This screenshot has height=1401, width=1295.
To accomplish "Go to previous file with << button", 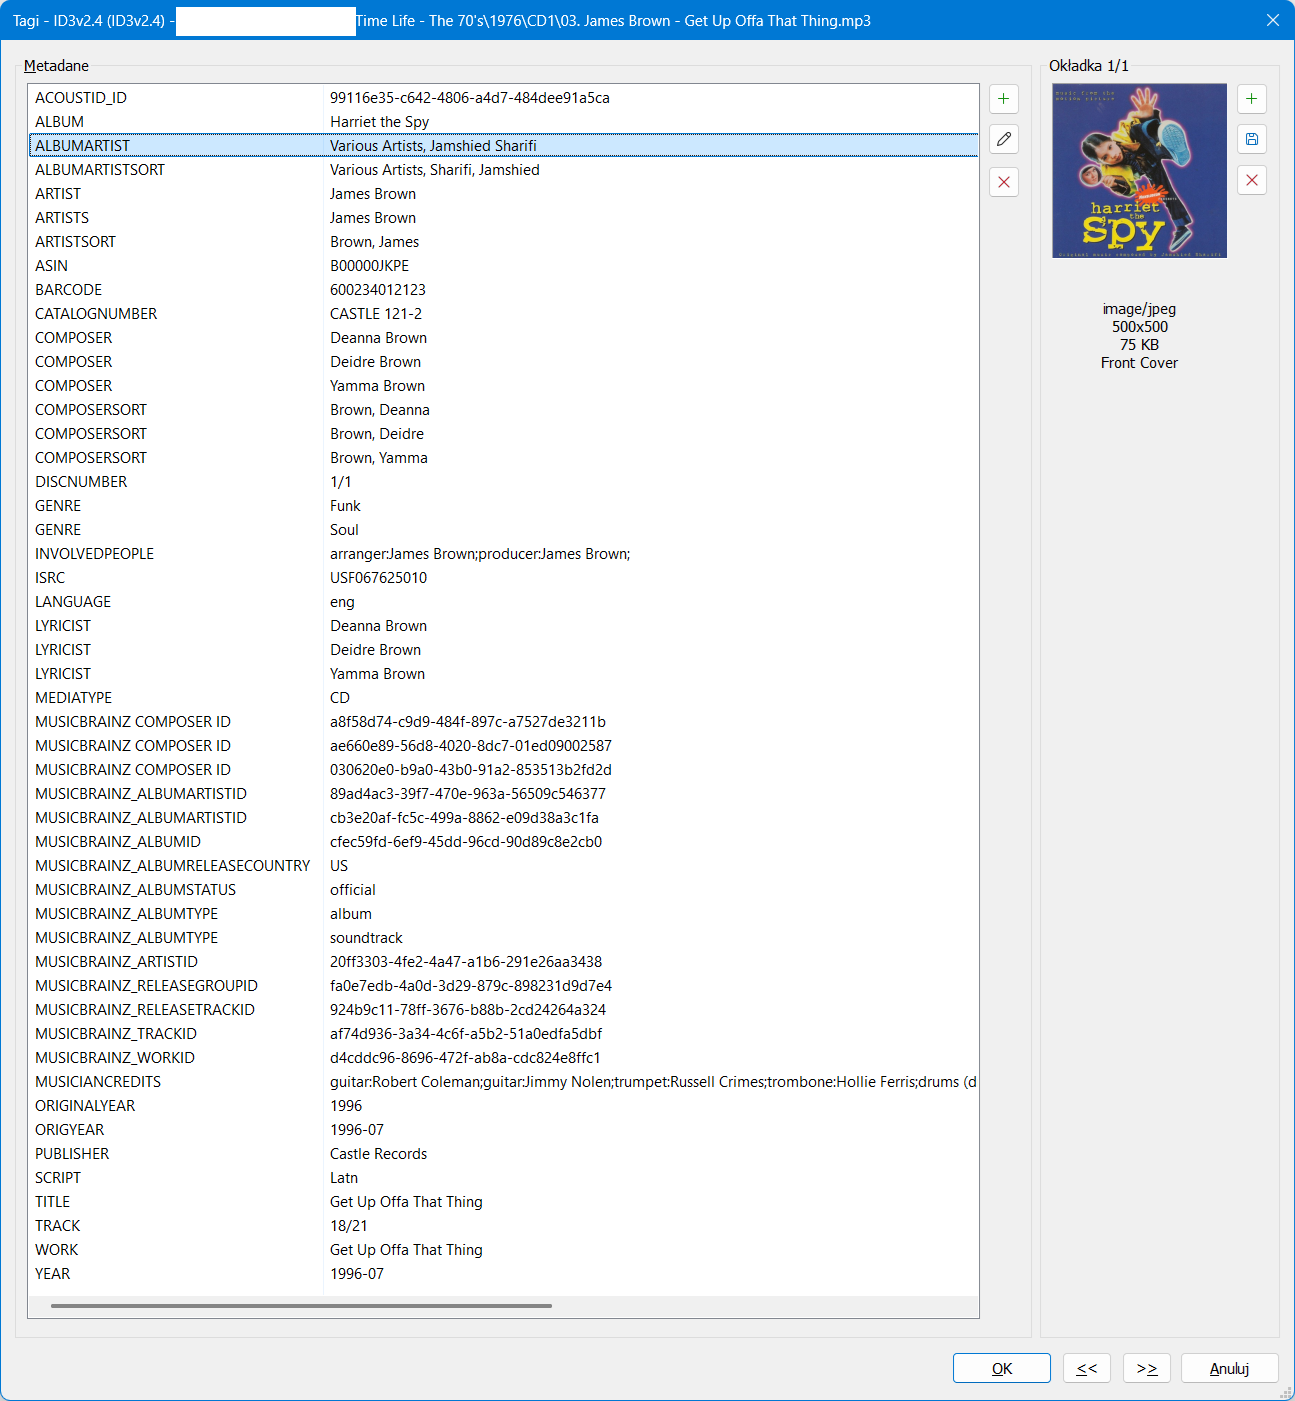I will 1087,1368.
